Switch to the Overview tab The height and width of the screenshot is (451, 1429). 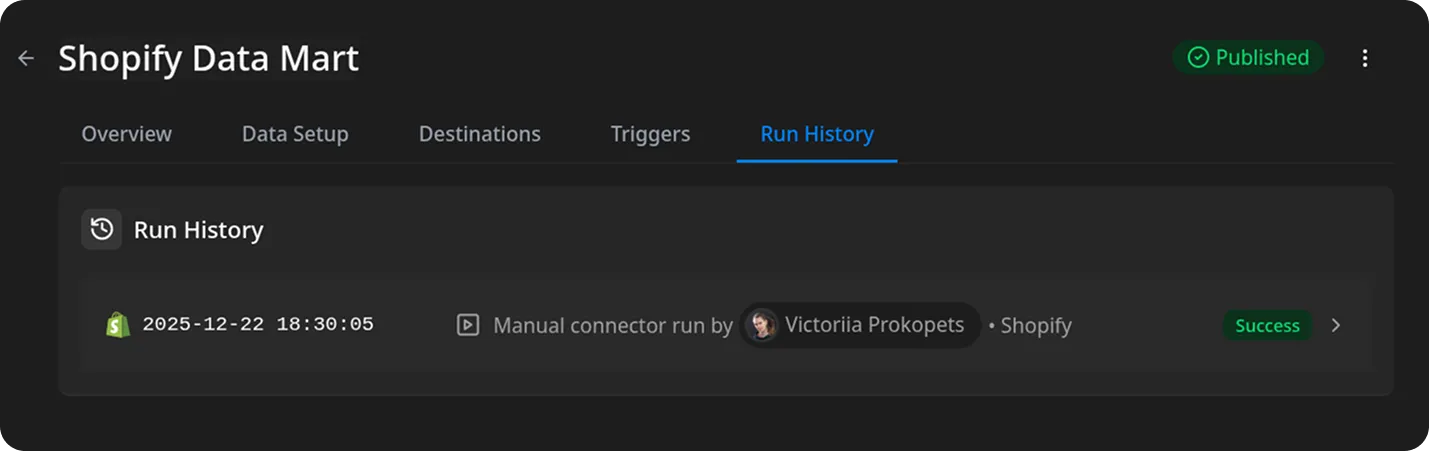click(x=126, y=134)
